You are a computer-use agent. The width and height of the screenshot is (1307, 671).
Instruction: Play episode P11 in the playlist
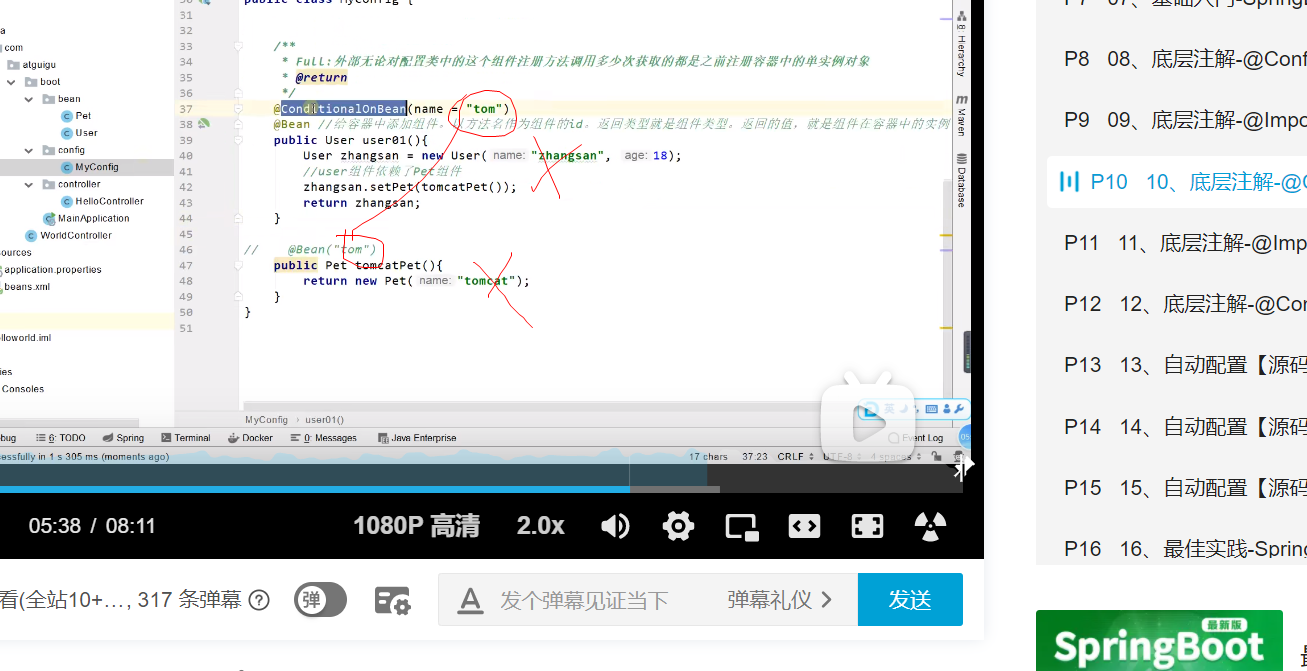[x=1184, y=243]
